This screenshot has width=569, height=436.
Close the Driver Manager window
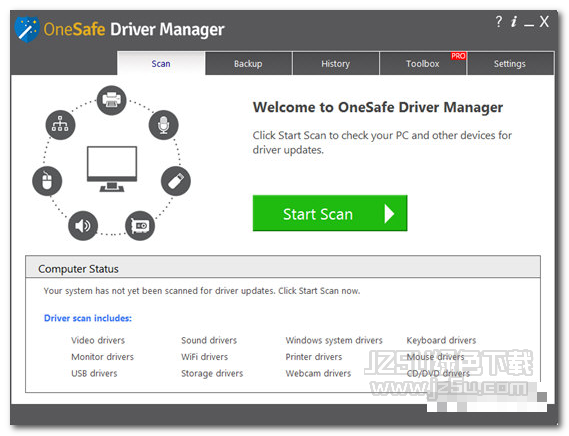pyautogui.click(x=544, y=22)
